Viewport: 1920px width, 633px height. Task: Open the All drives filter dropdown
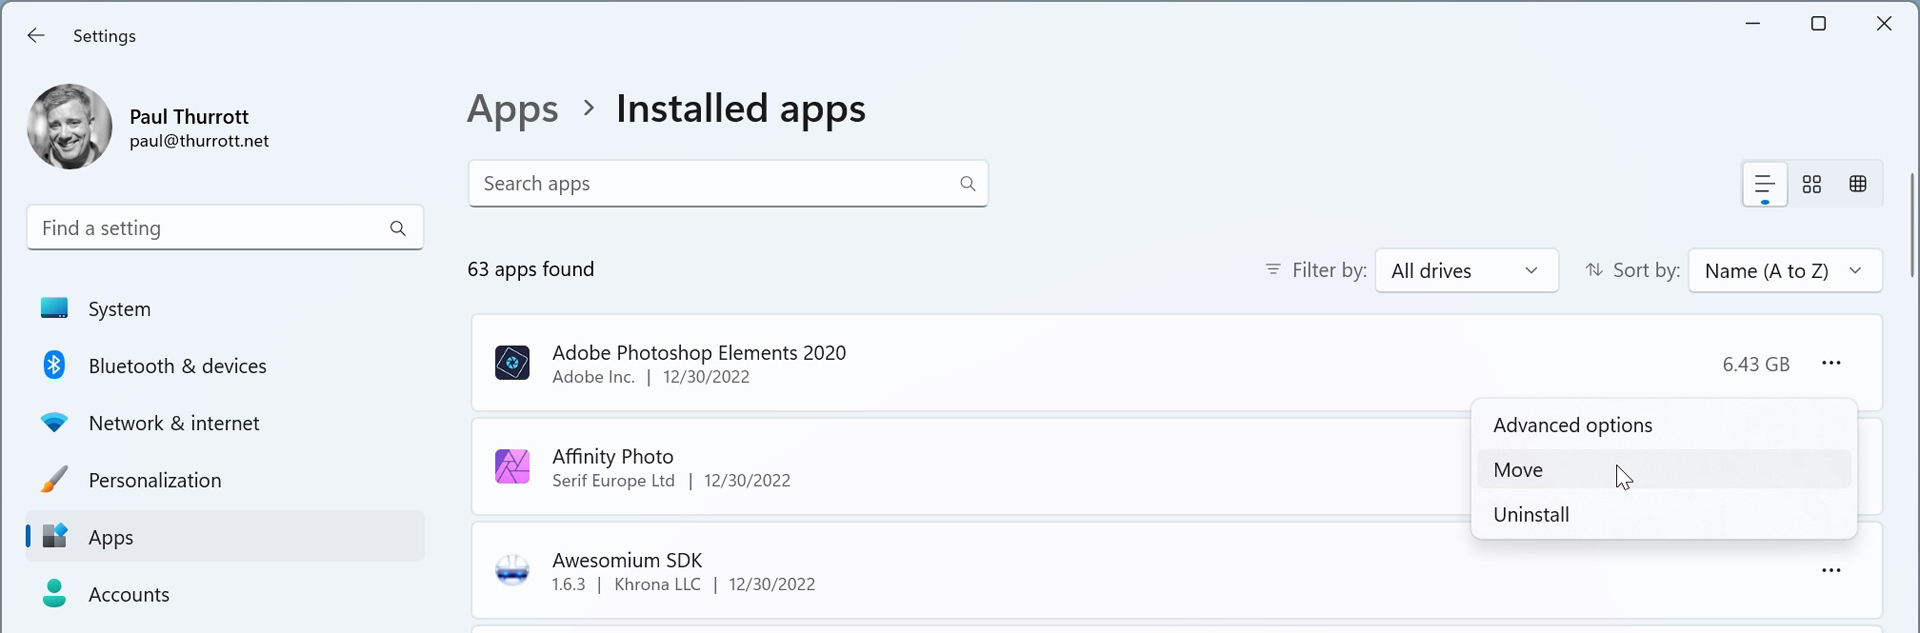point(1466,271)
